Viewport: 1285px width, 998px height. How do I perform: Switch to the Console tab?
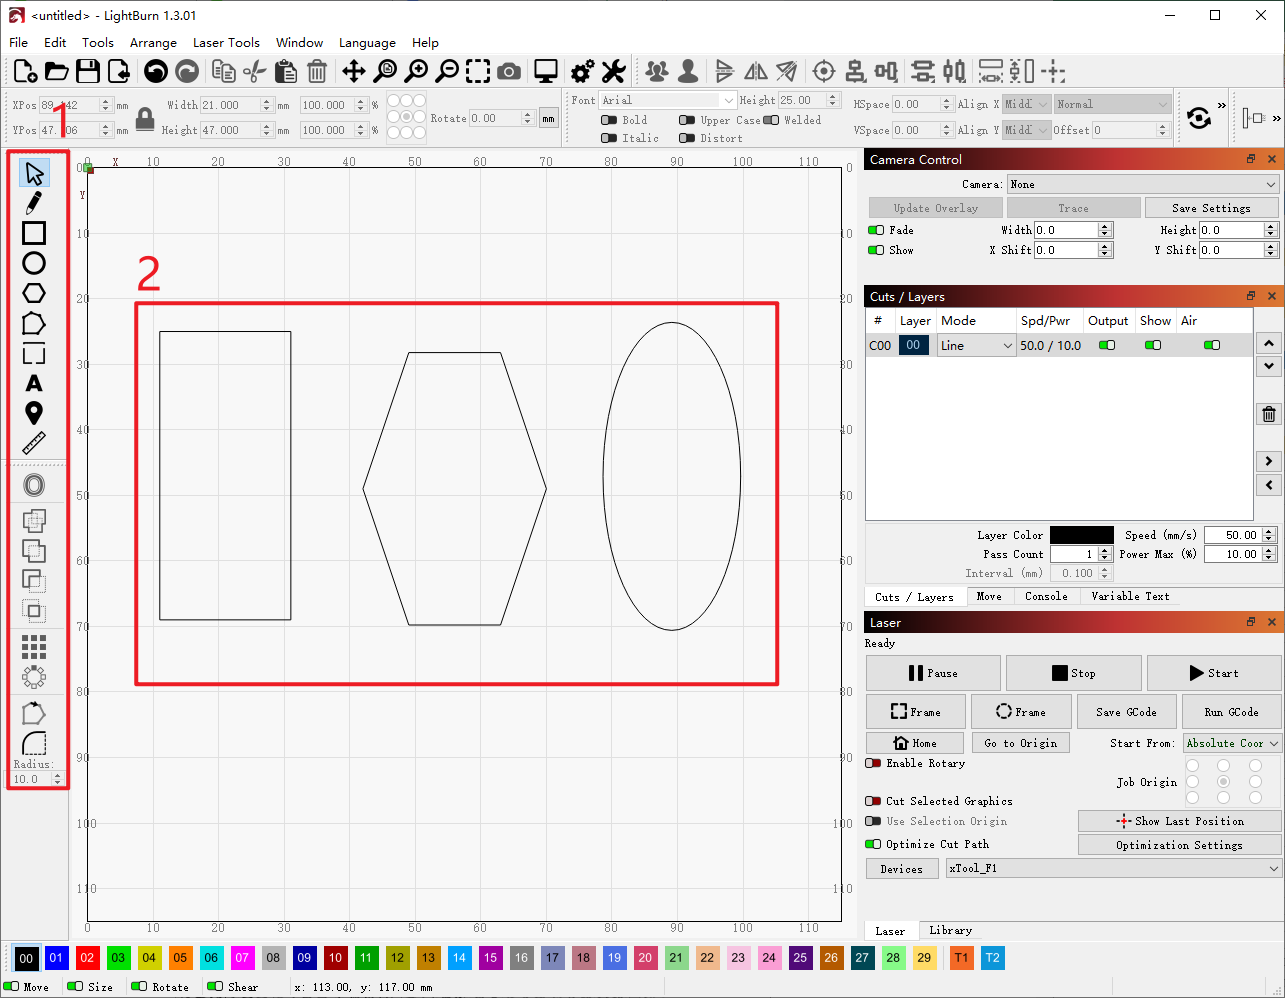pos(1046,596)
